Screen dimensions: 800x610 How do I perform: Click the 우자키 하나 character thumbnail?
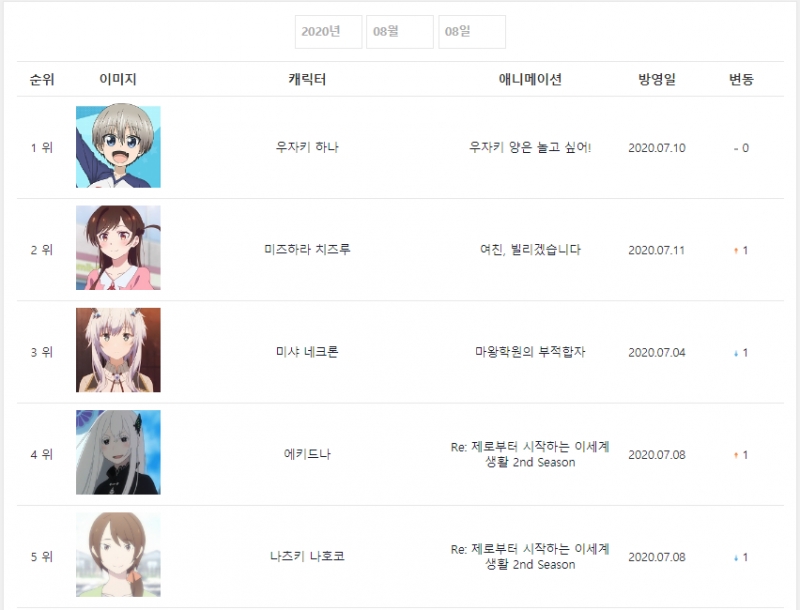click(118, 147)
